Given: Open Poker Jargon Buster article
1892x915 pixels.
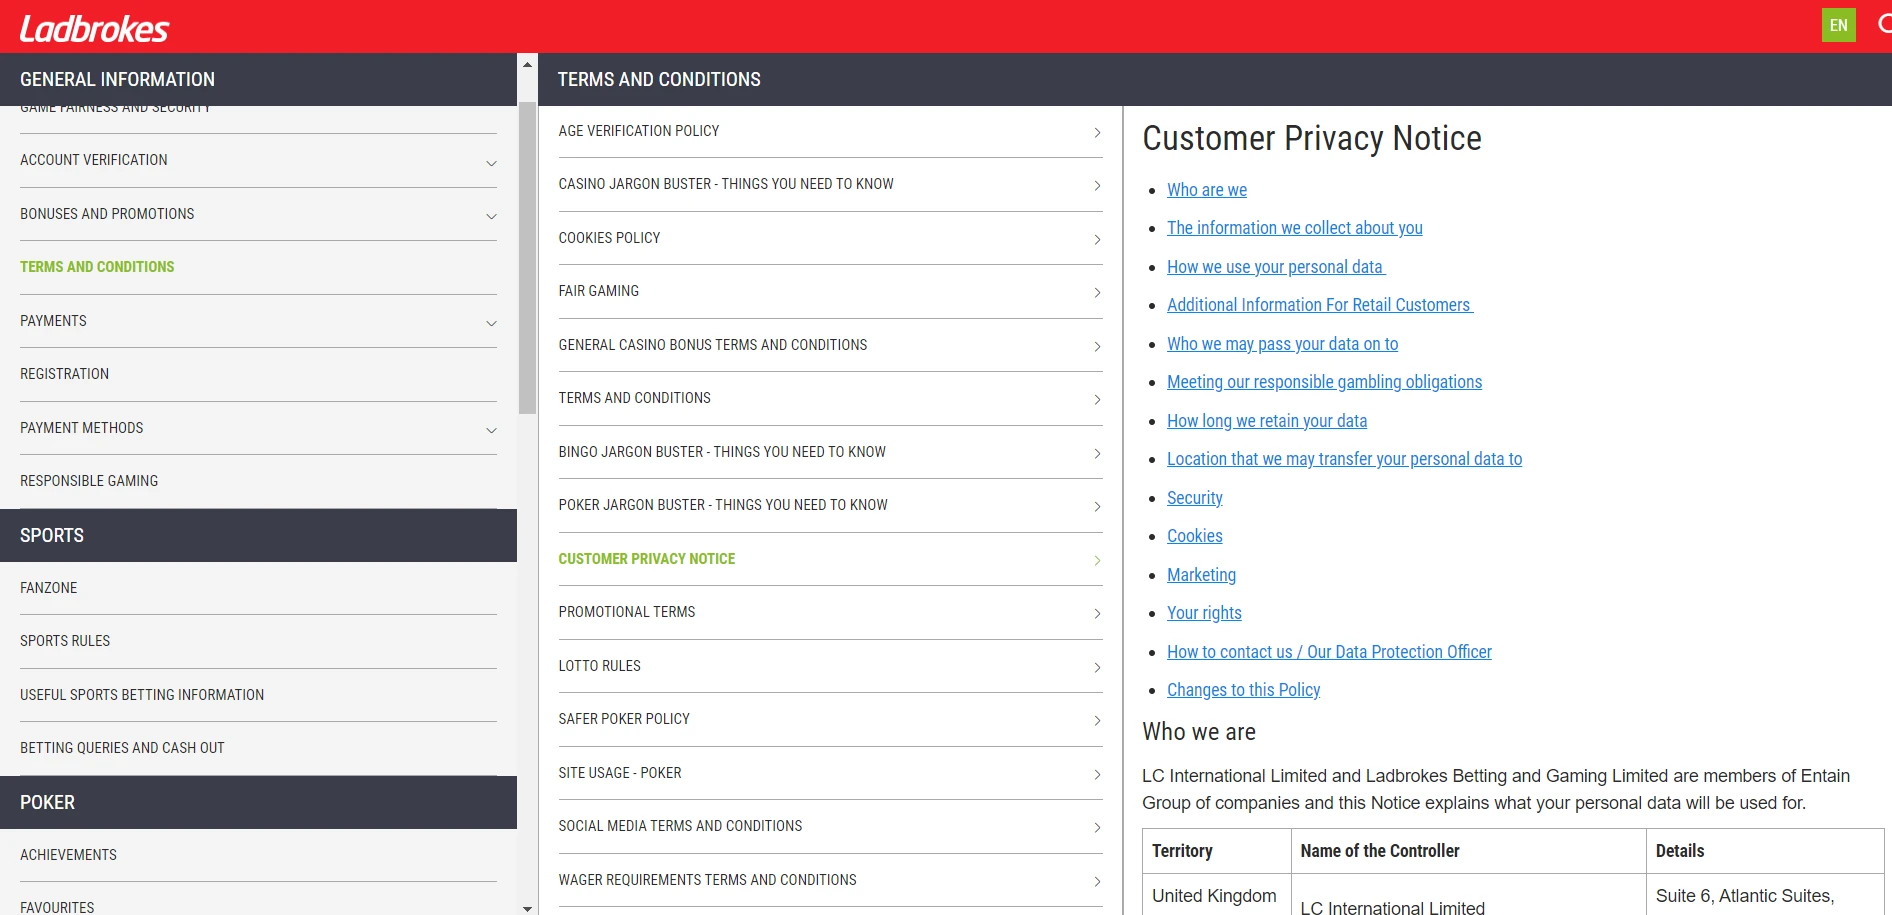Looking at the screenshot, I should point(830,505).
